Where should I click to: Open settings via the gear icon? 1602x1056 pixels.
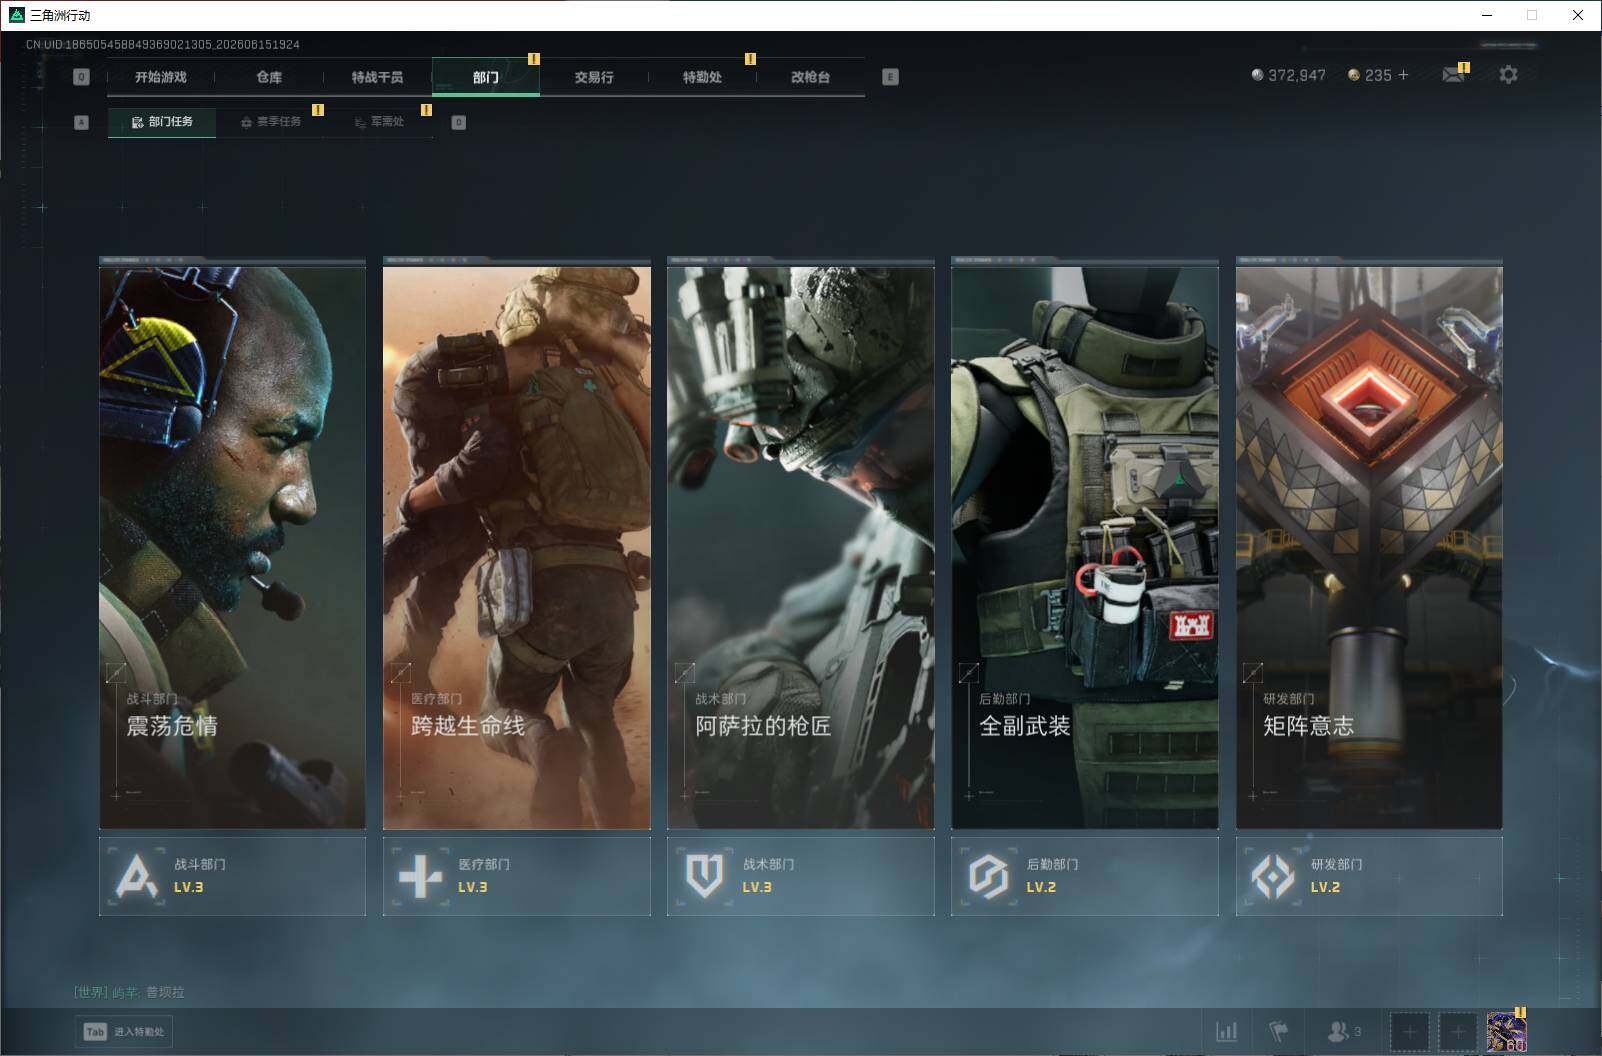(x=1508, y=74)
